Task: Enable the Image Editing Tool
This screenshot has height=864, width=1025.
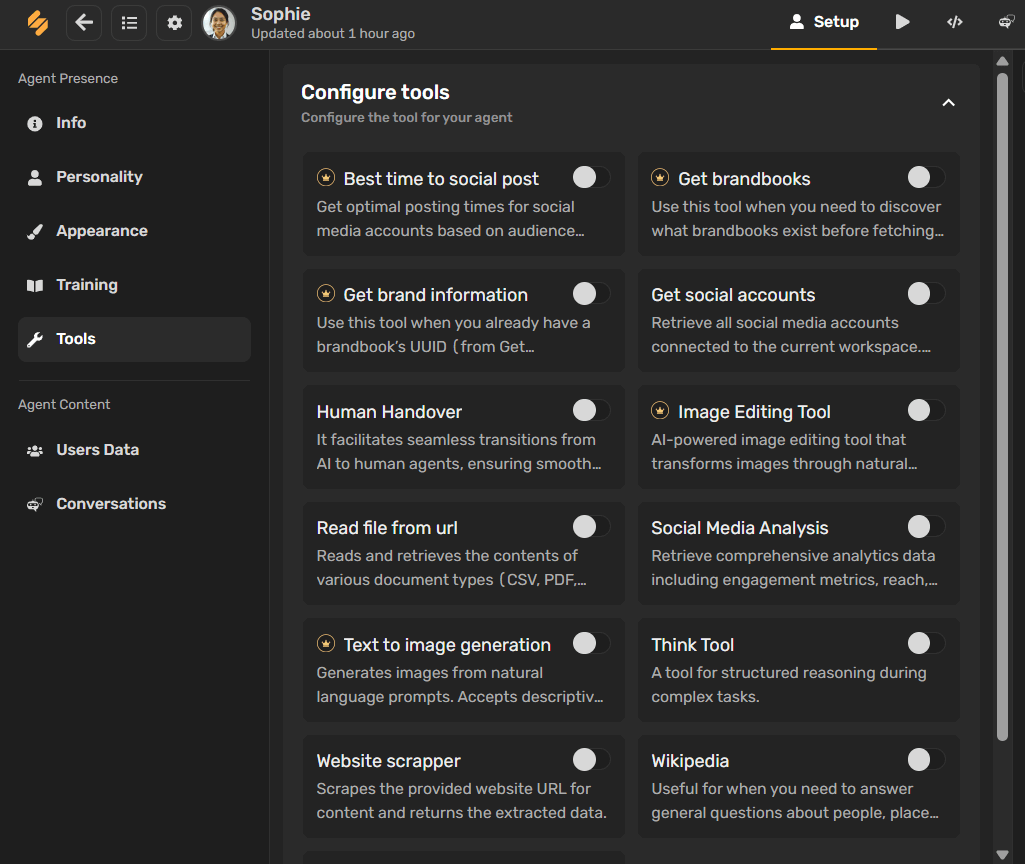Action: click(926, 410)
